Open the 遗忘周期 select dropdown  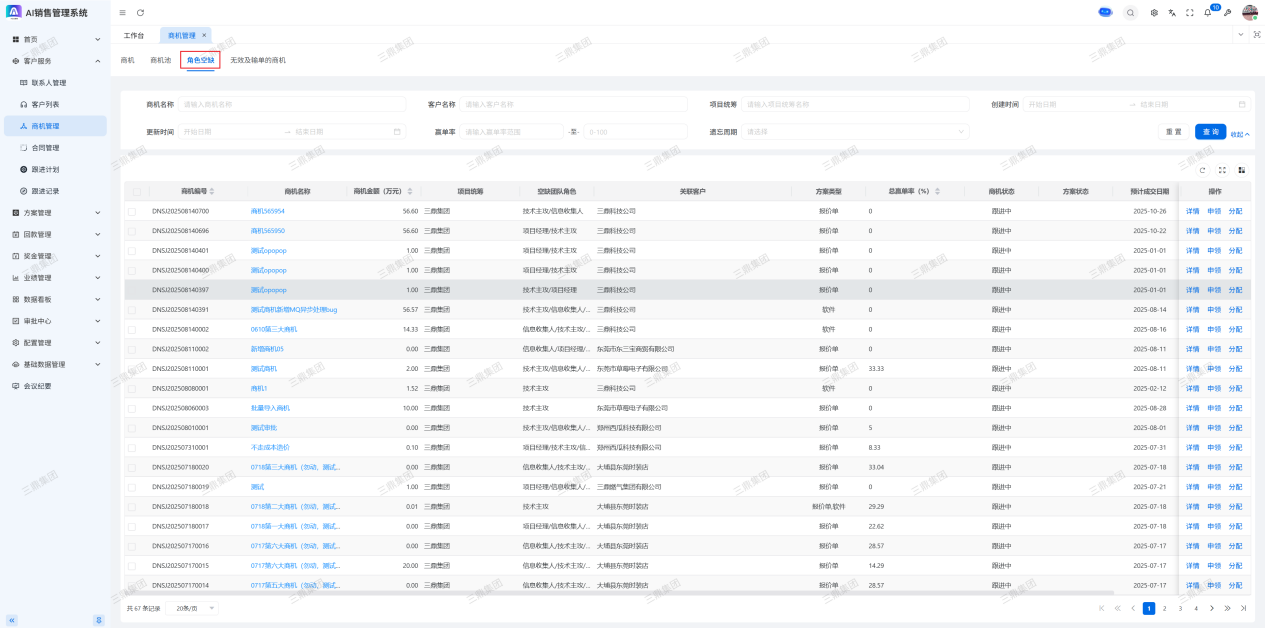[855, 132]
